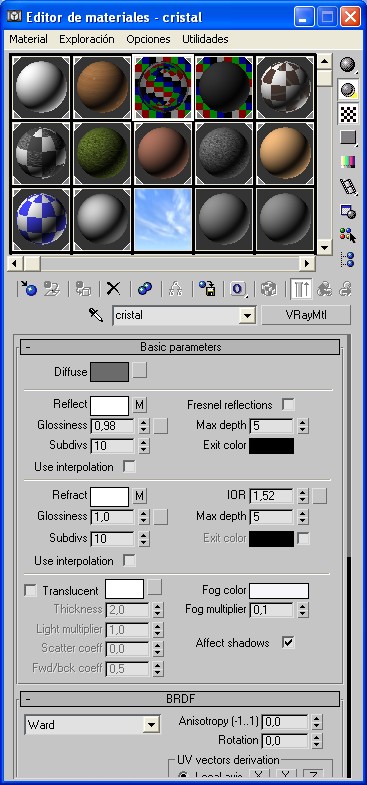This screenshot has height=785, width=367.
Task: Click the Diffuse map slot button
Action: coord(140,371)
